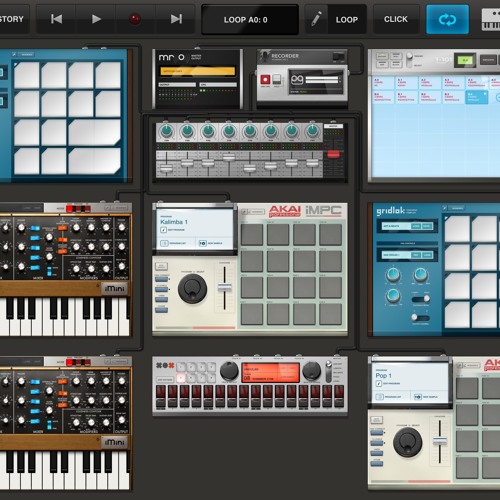The image size is (500, 500).
Task: Click the note icon under Pop 1
Action: click(x=379, y=383)
